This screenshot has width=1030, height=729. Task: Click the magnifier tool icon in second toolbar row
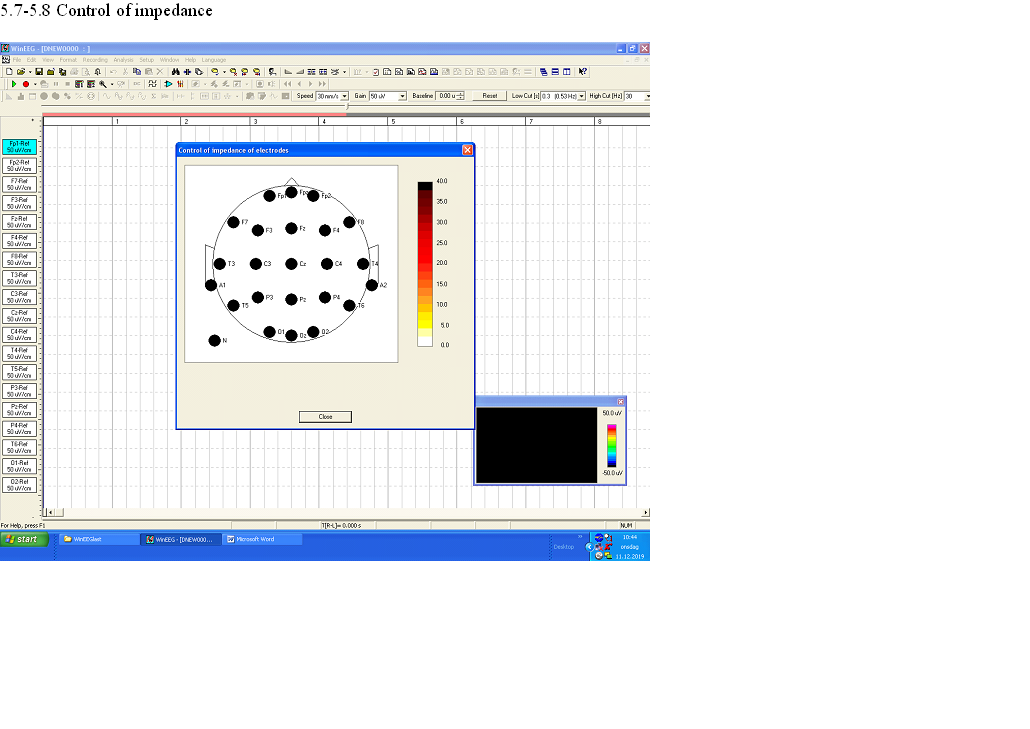102,84
